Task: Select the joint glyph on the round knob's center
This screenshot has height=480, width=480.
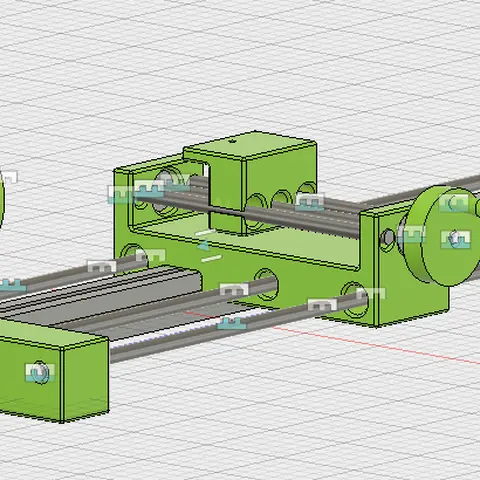Action: point(456,239)
